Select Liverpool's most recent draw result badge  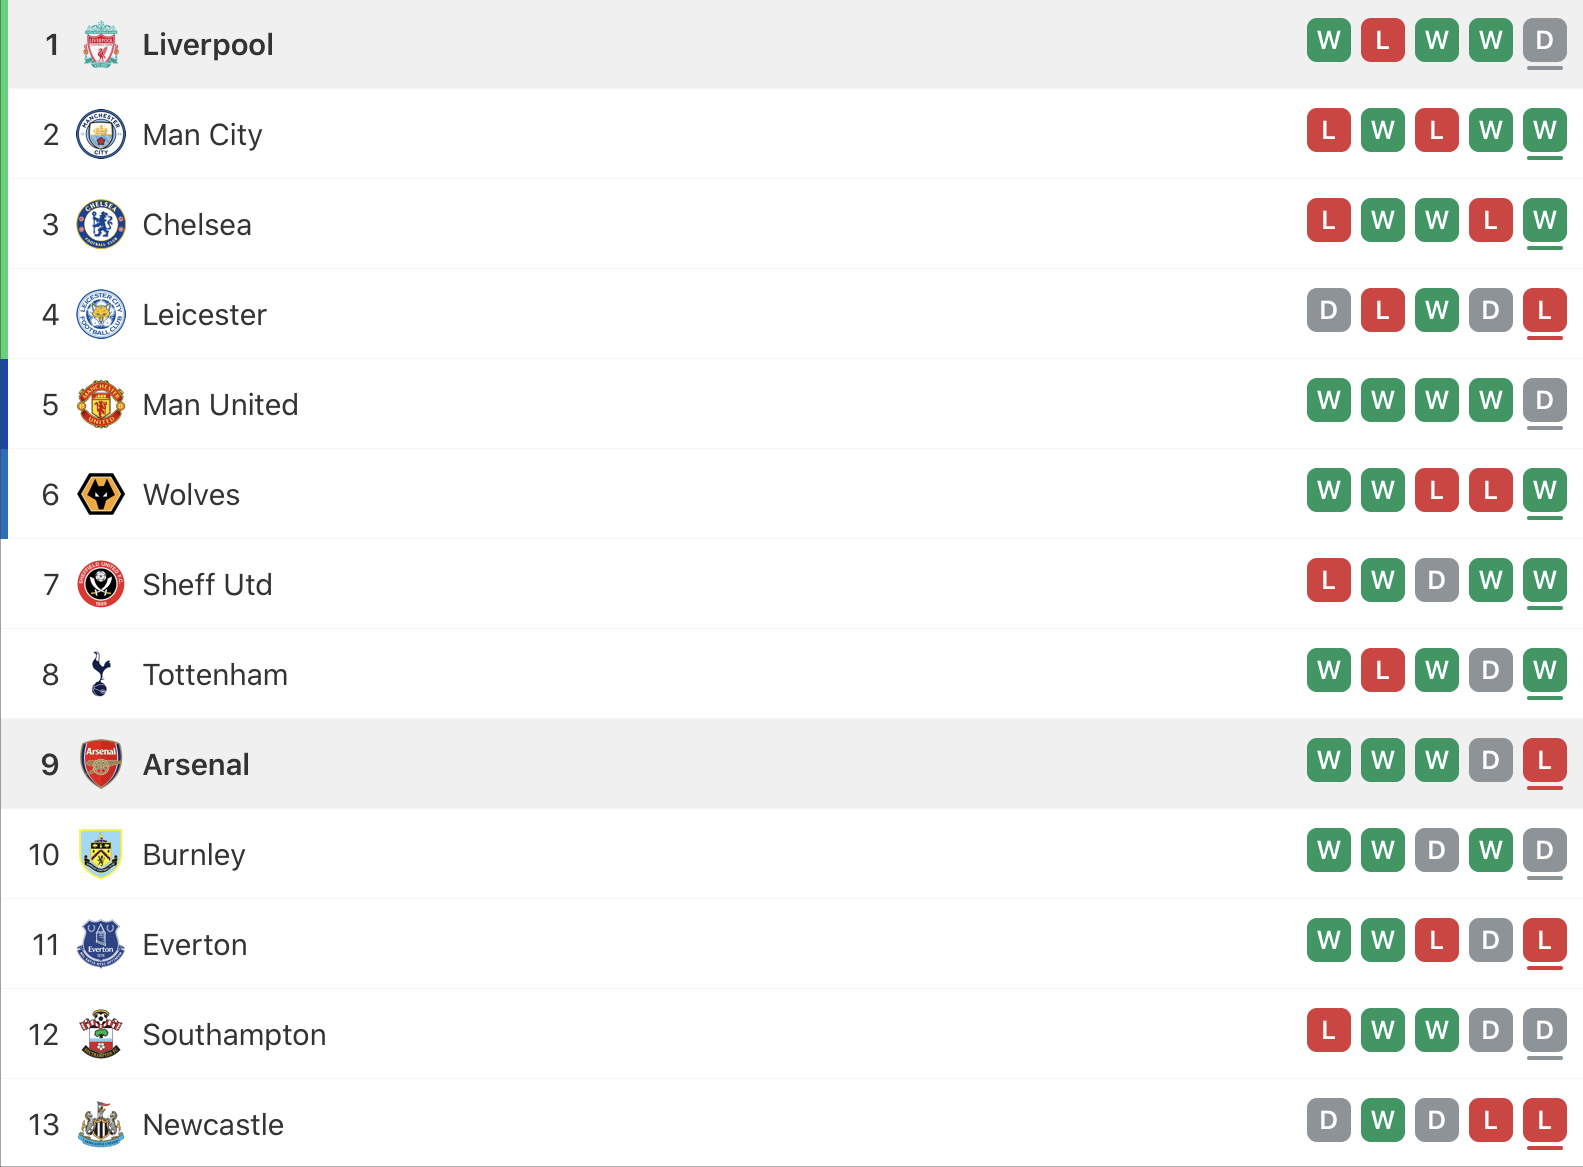pos(1545,40)
